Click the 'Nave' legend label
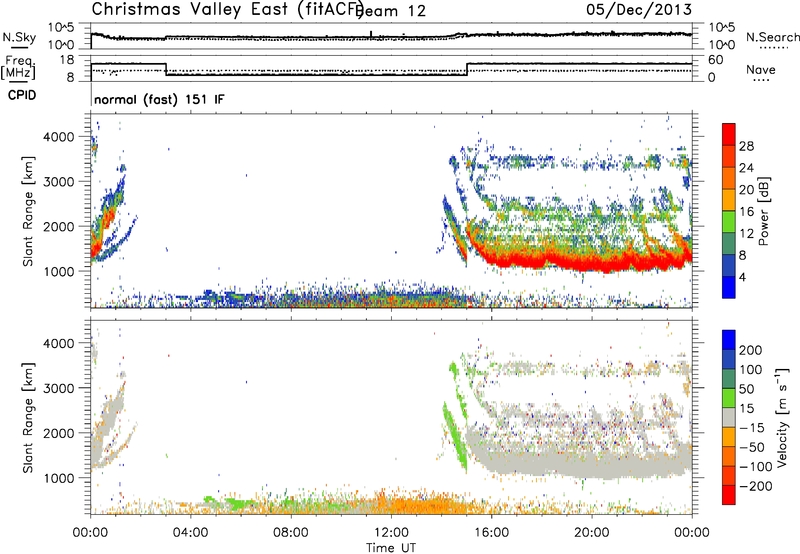 tap(761, 69)
